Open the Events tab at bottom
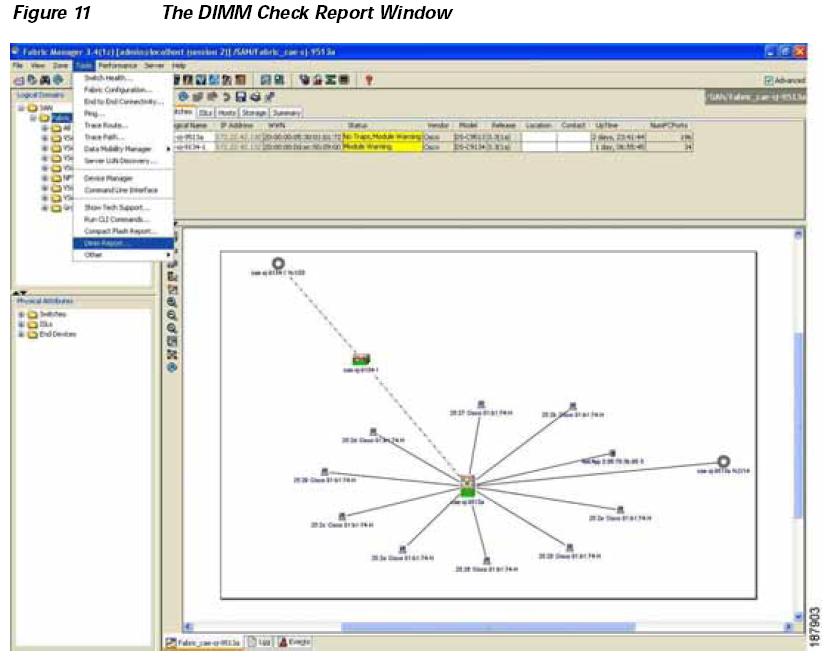This screenshot has height=659, width=831. point(294,642)
